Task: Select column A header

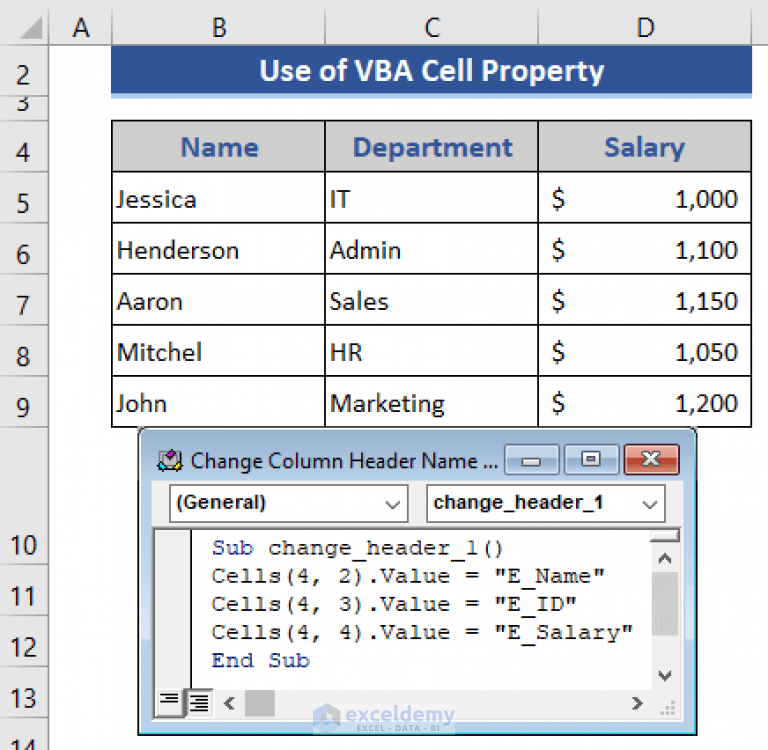Action: [x=81, y=28]
